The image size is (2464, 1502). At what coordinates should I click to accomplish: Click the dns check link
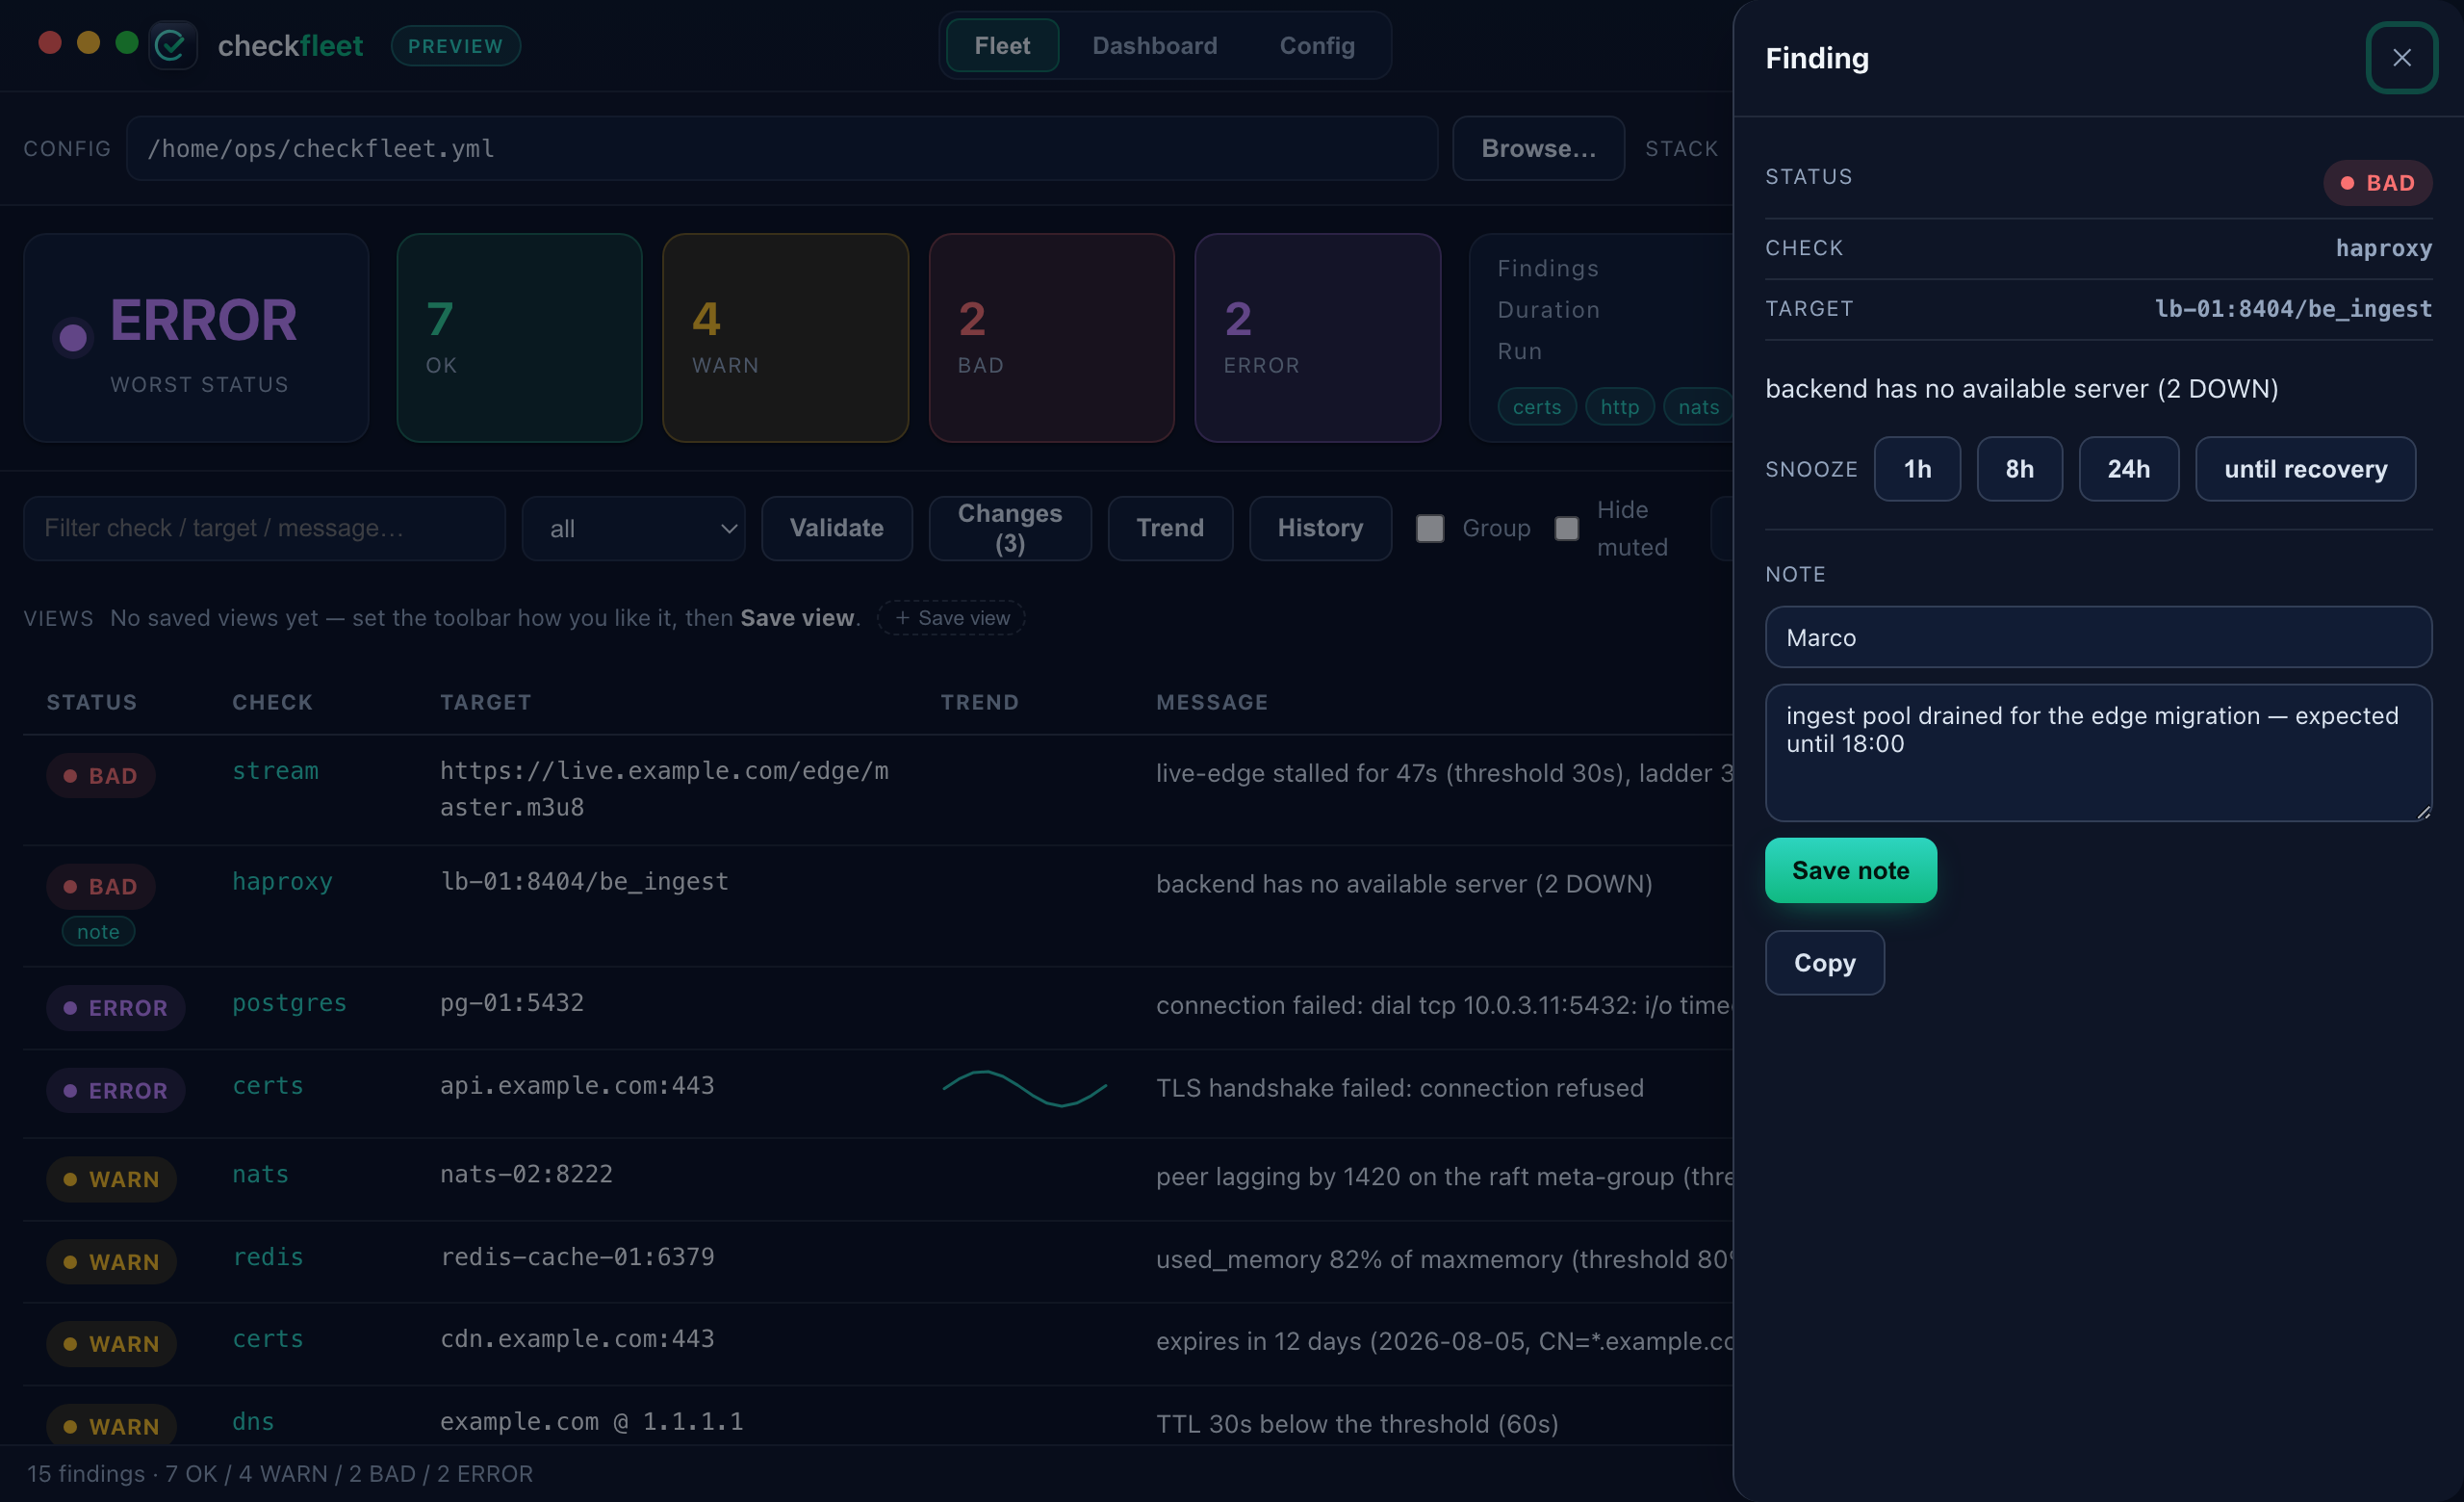253,1421
